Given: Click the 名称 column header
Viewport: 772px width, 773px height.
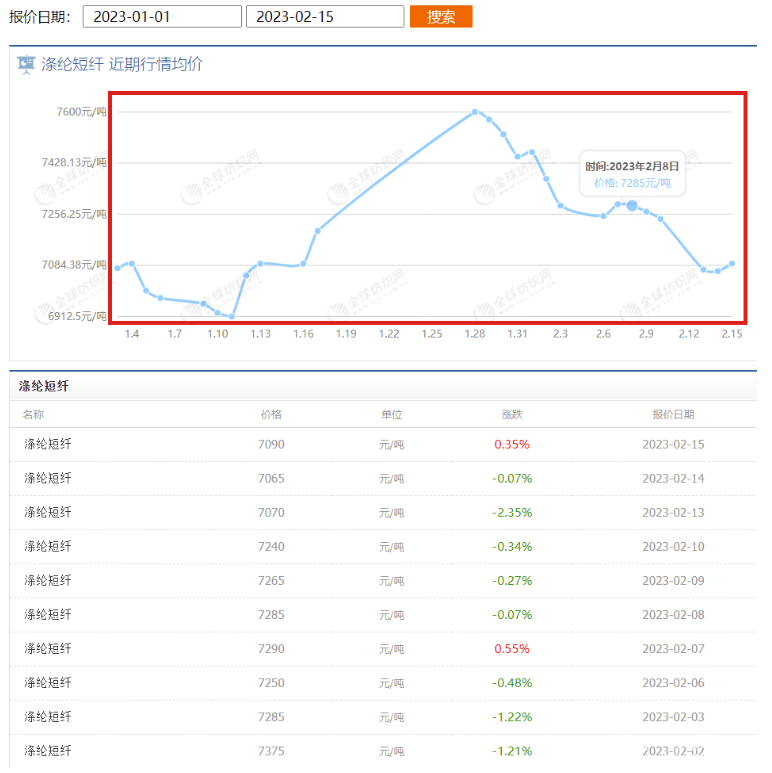Looking at the screenshot, I should (x=34, y=414).
